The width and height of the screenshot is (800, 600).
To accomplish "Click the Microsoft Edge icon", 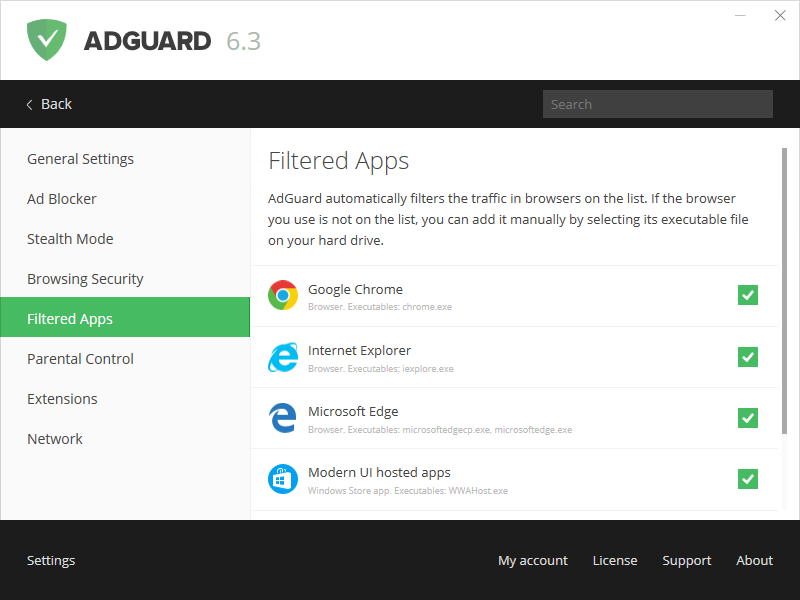I will 283,418.
